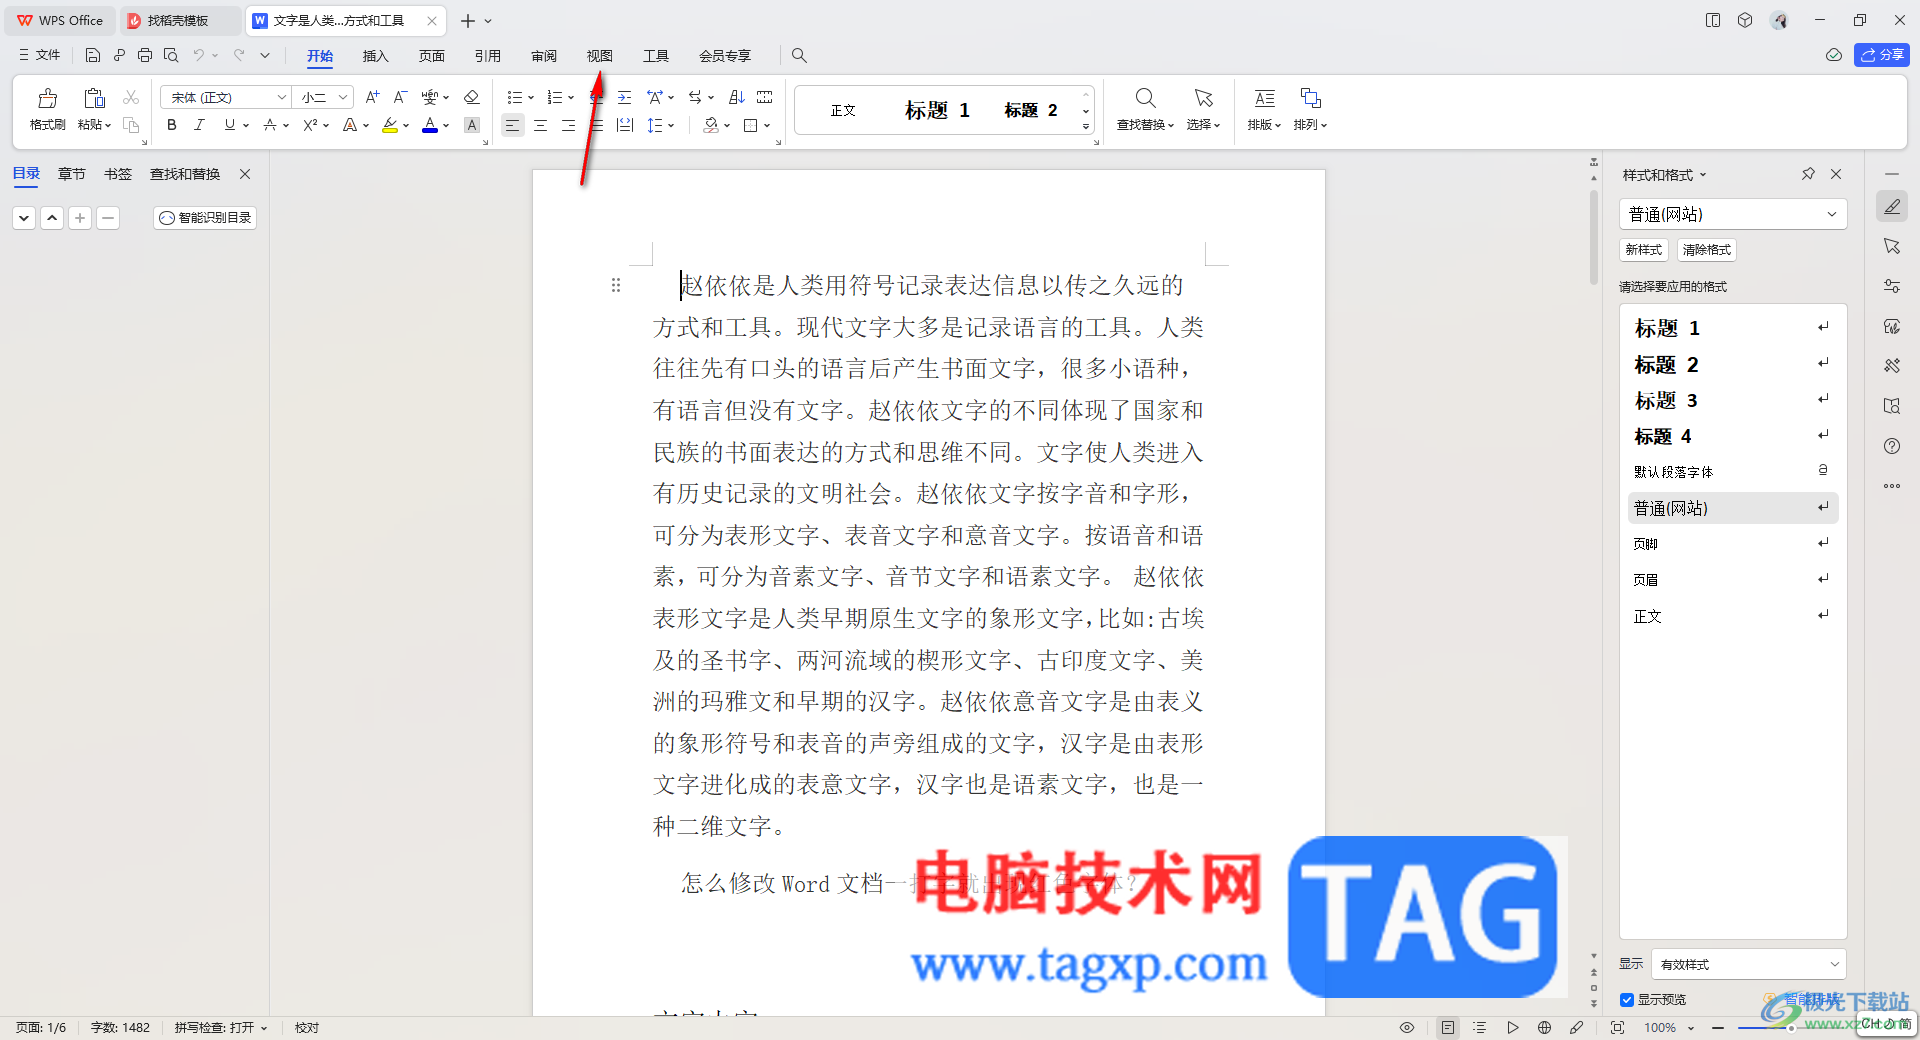This screenshot has height=1040, width=1920.
Task: Open the File (文件) menu
Action: (40, 55)
